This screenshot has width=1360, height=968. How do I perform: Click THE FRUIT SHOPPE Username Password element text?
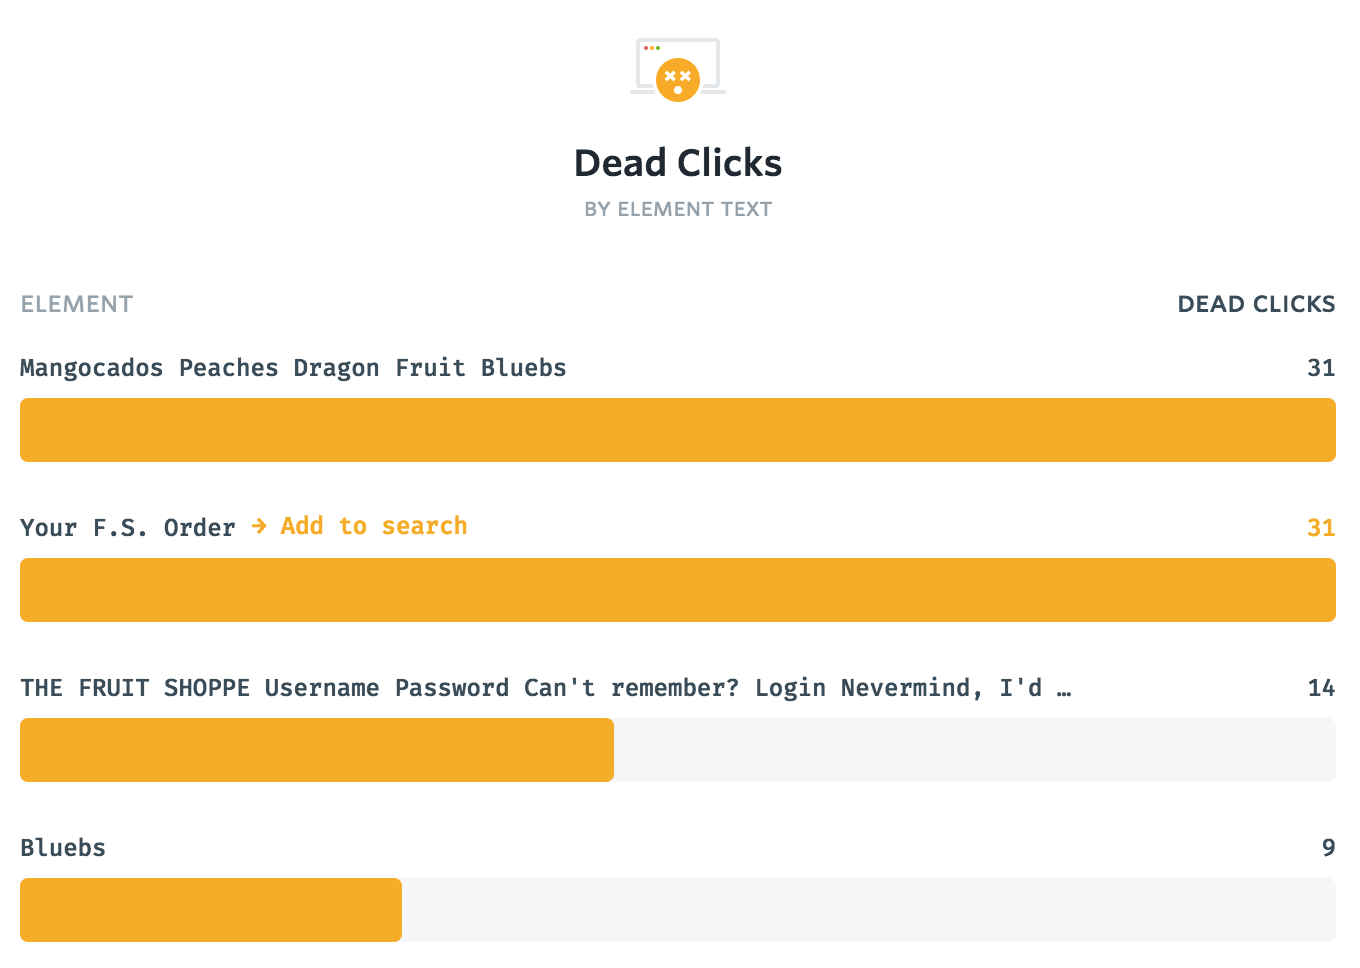[546, 688]
